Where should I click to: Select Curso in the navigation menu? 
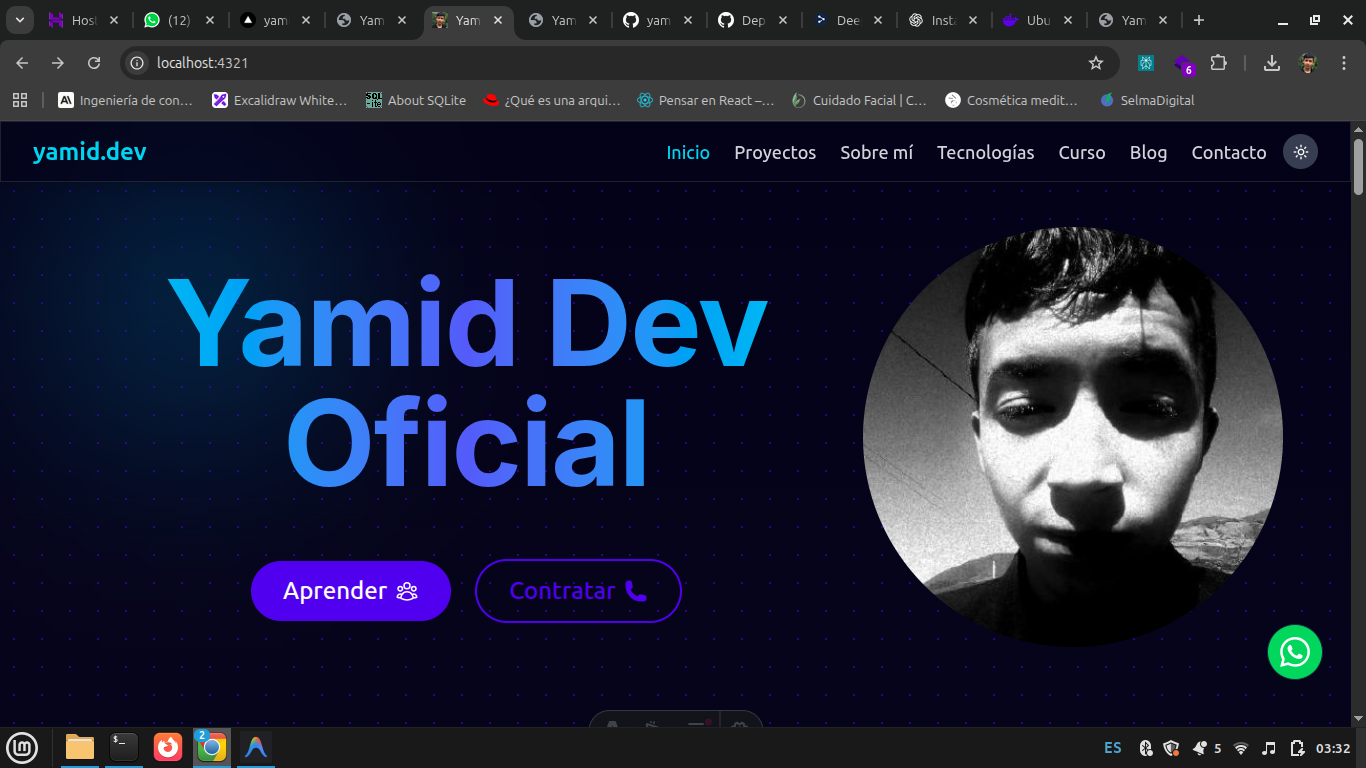tap(1082, 152)
